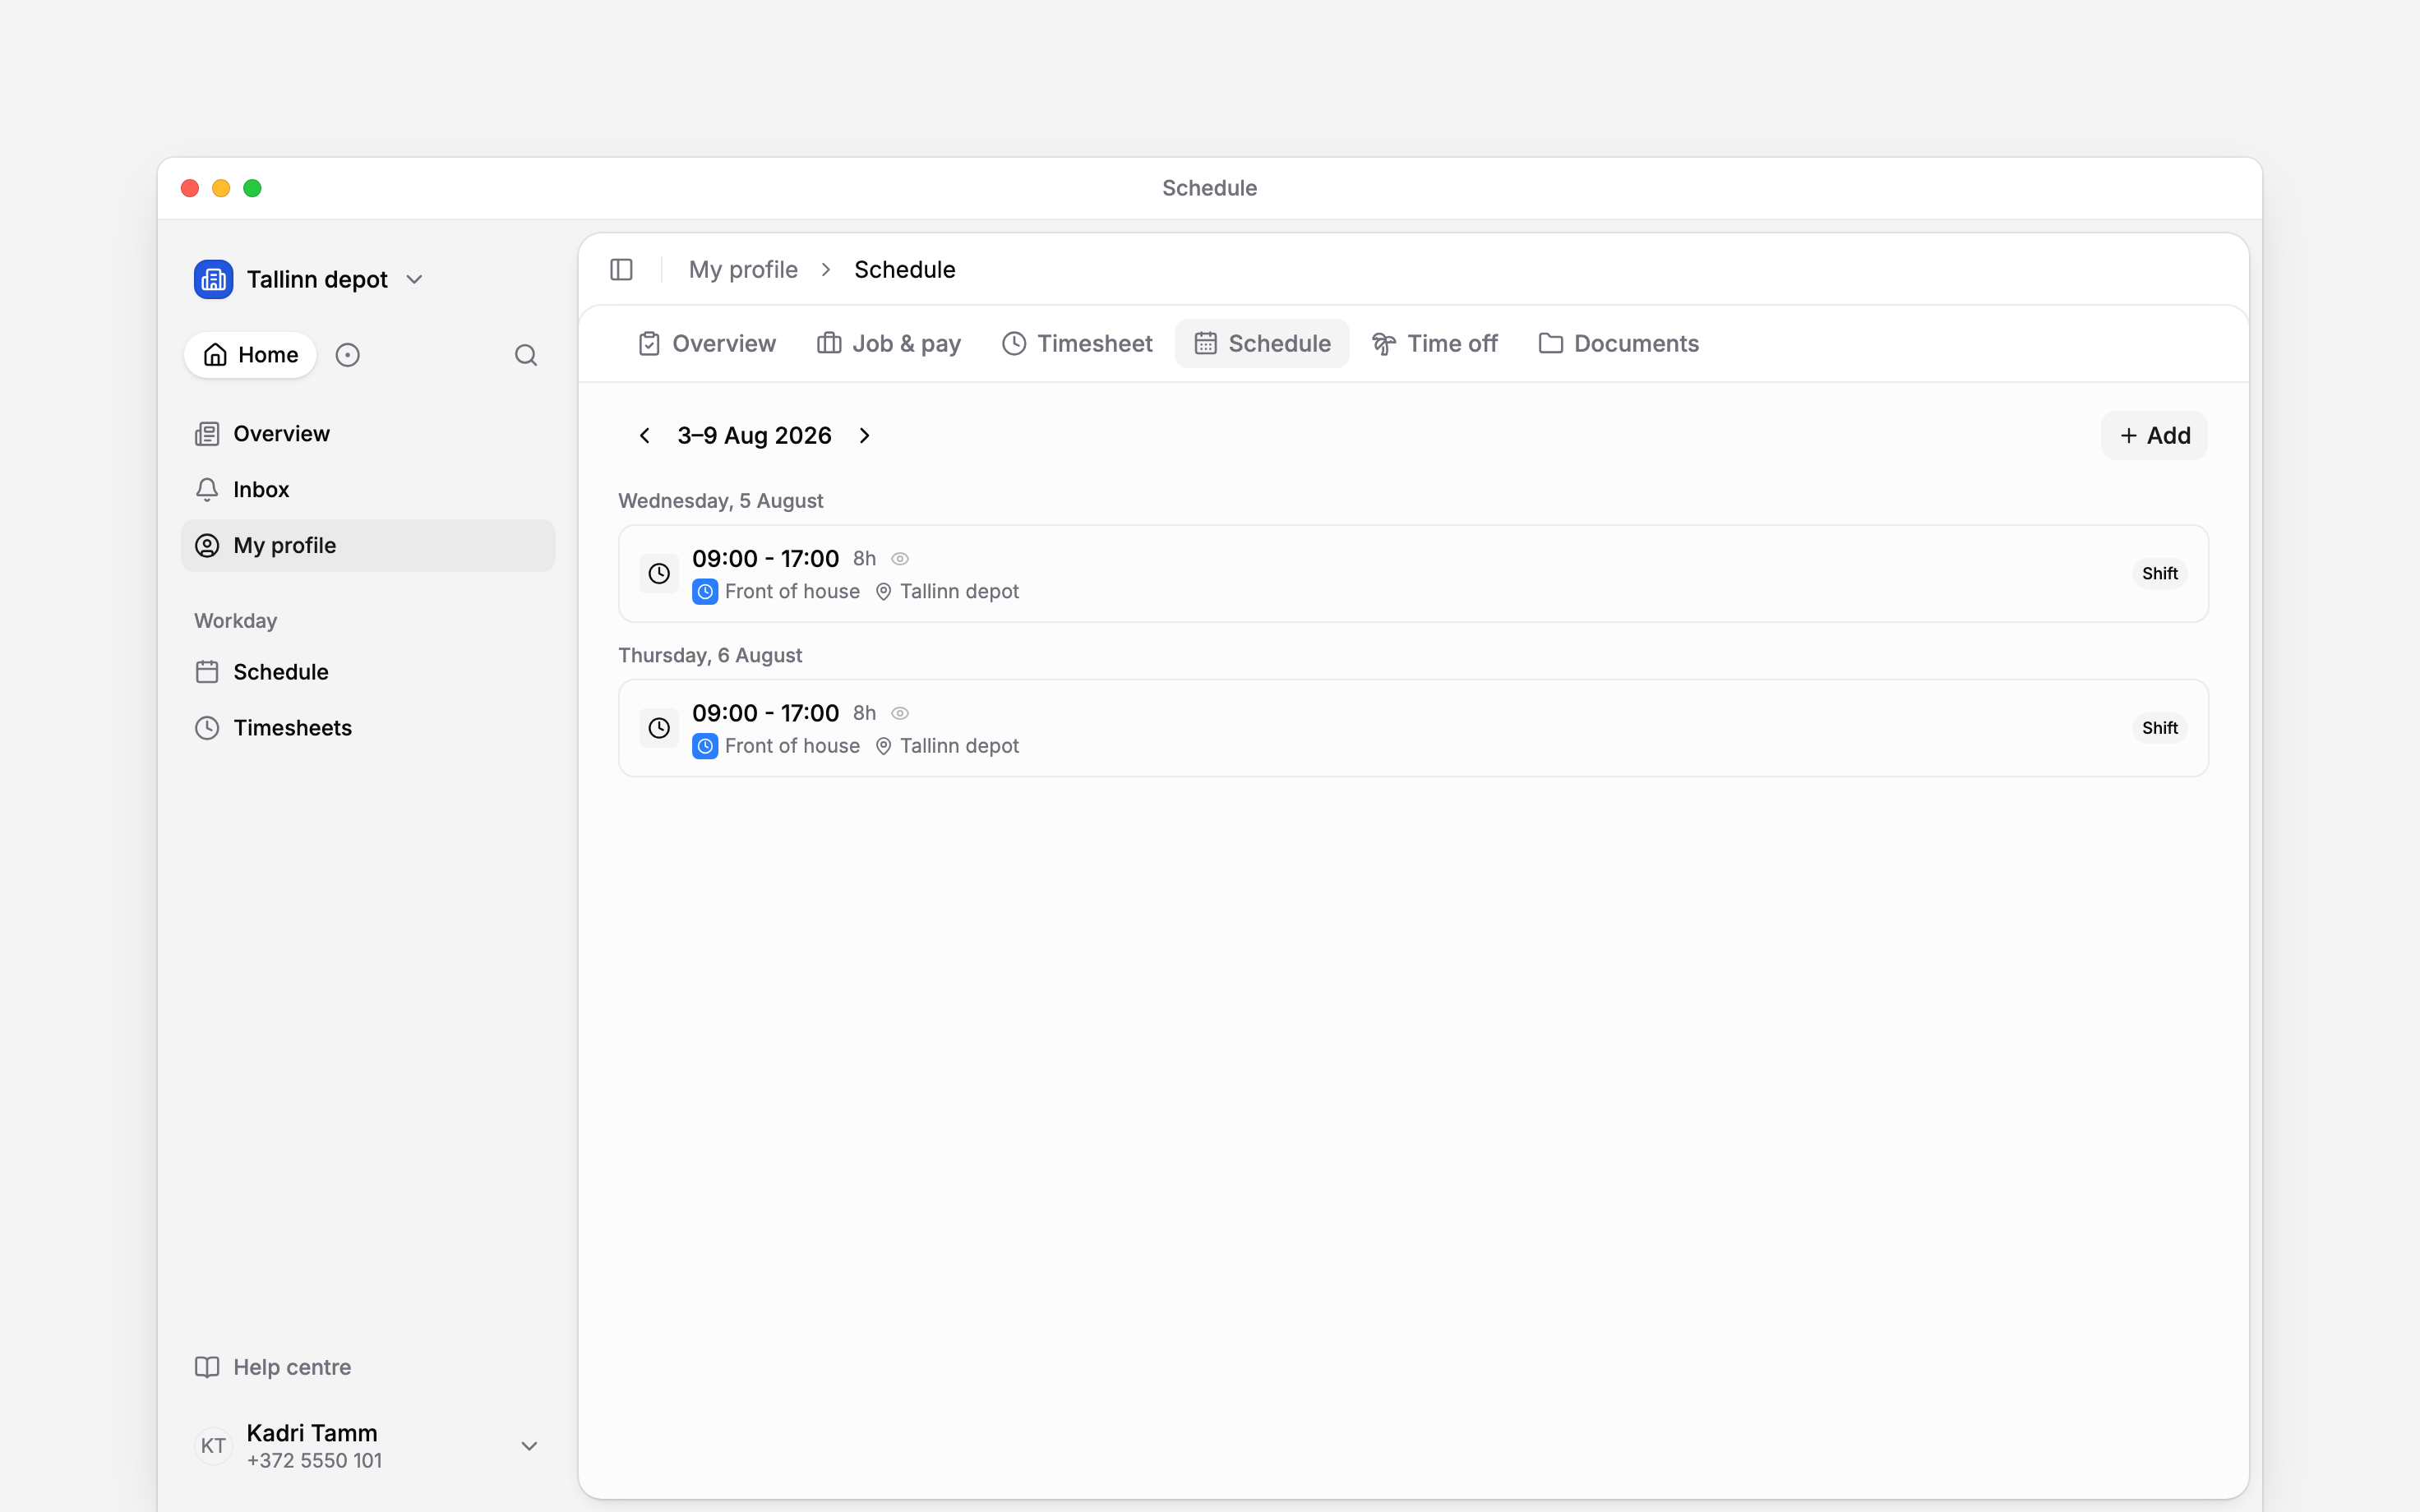
Task: Click location pin on Thursday shift
Action: coord(884,746)
